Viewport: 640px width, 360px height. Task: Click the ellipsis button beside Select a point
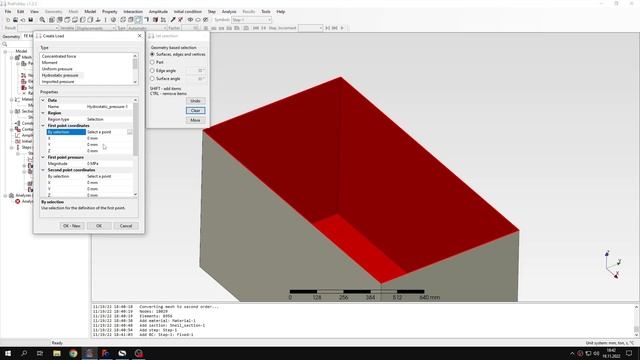click(x=129, y=132)
